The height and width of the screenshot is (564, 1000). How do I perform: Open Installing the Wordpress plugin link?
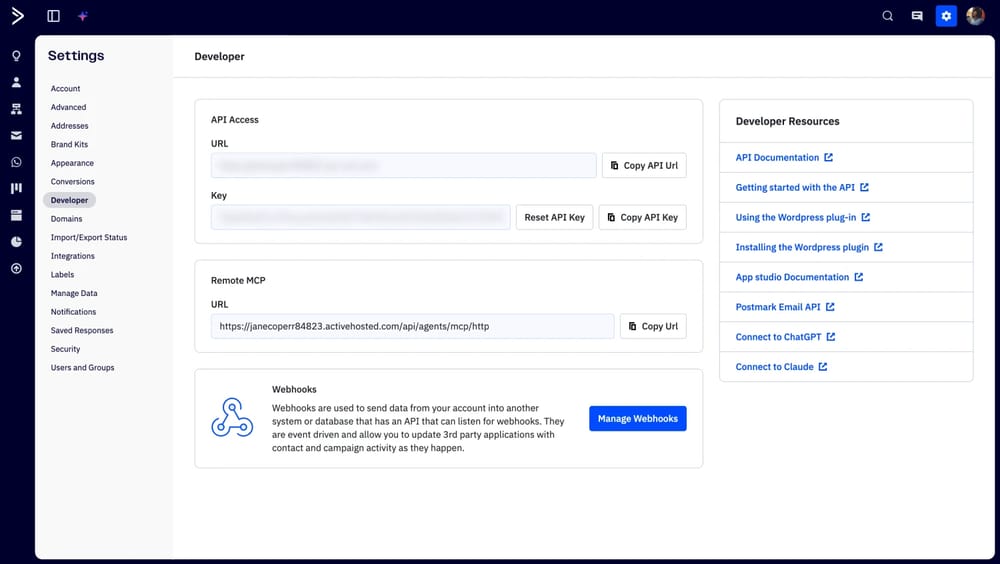[802, 248]
